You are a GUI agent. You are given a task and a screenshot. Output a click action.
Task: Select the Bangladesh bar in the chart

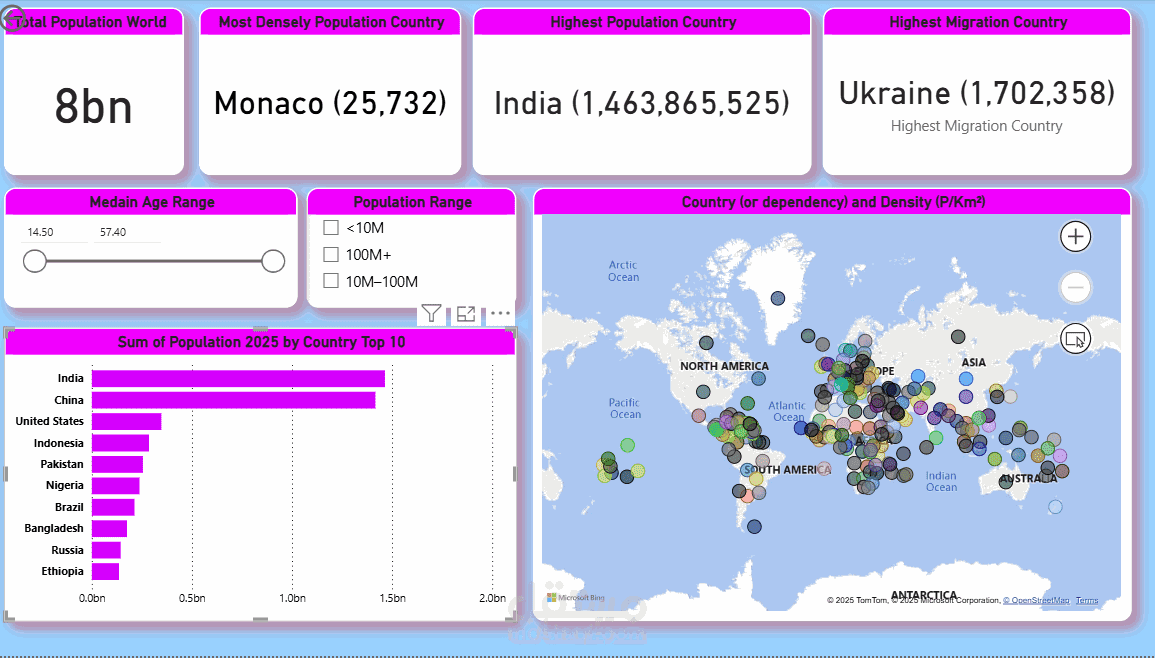110,528
